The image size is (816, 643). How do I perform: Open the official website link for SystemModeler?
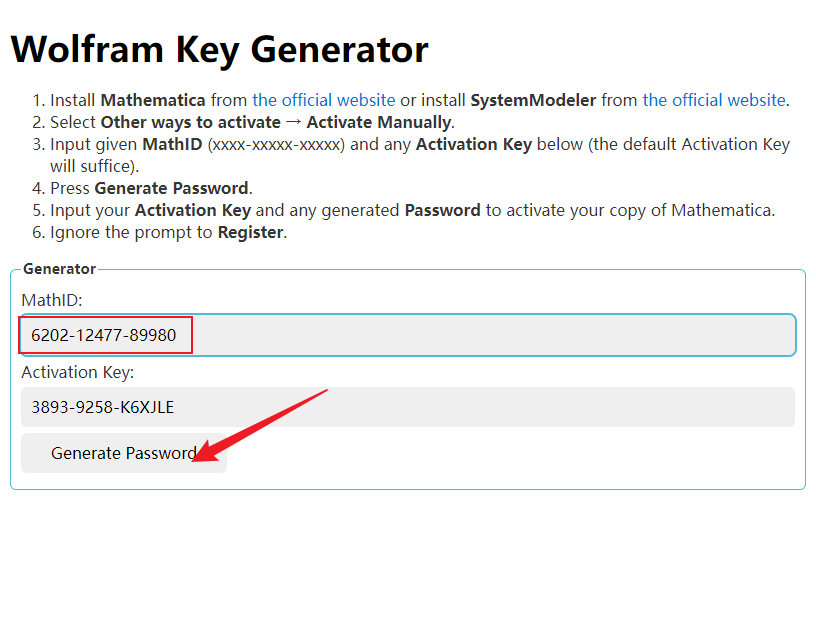click(714, 100)
